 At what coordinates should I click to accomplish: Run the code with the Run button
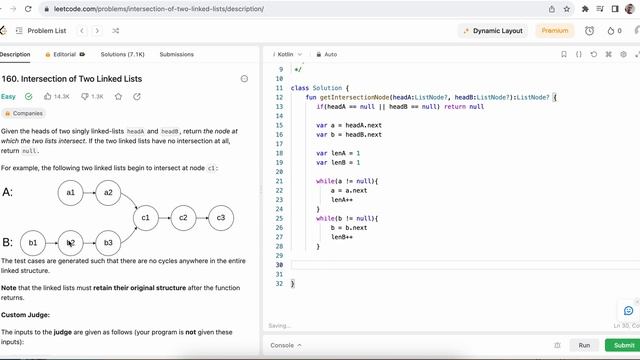click(584, 345)
